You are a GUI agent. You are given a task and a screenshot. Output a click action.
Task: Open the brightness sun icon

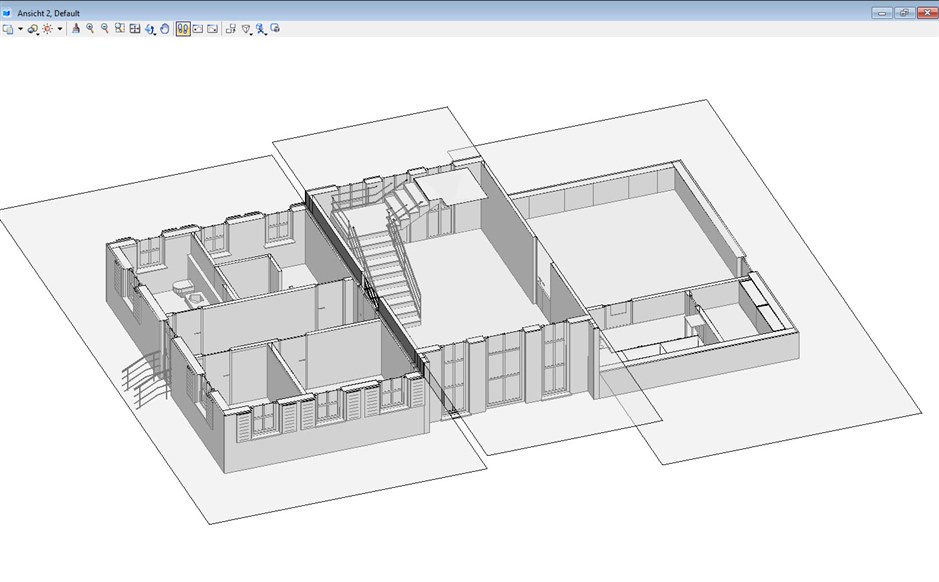[x=47, y=29]
